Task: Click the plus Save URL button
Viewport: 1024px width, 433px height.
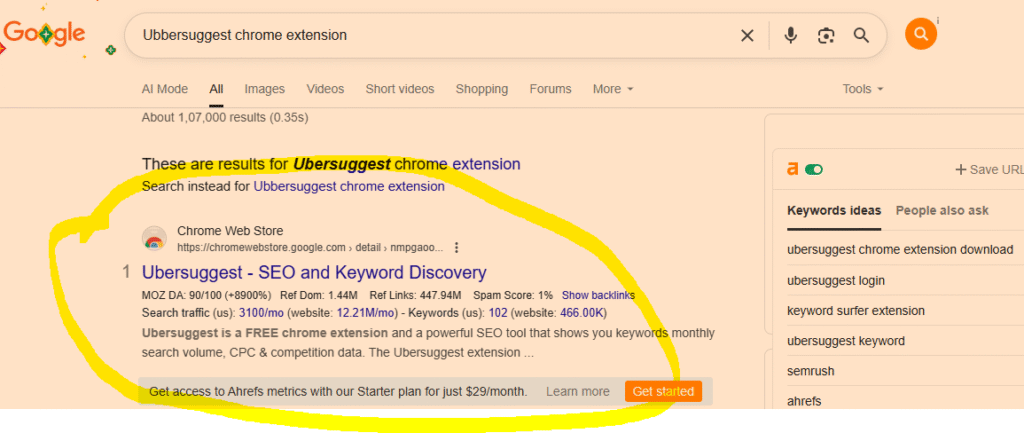Action: click(989, 170)
